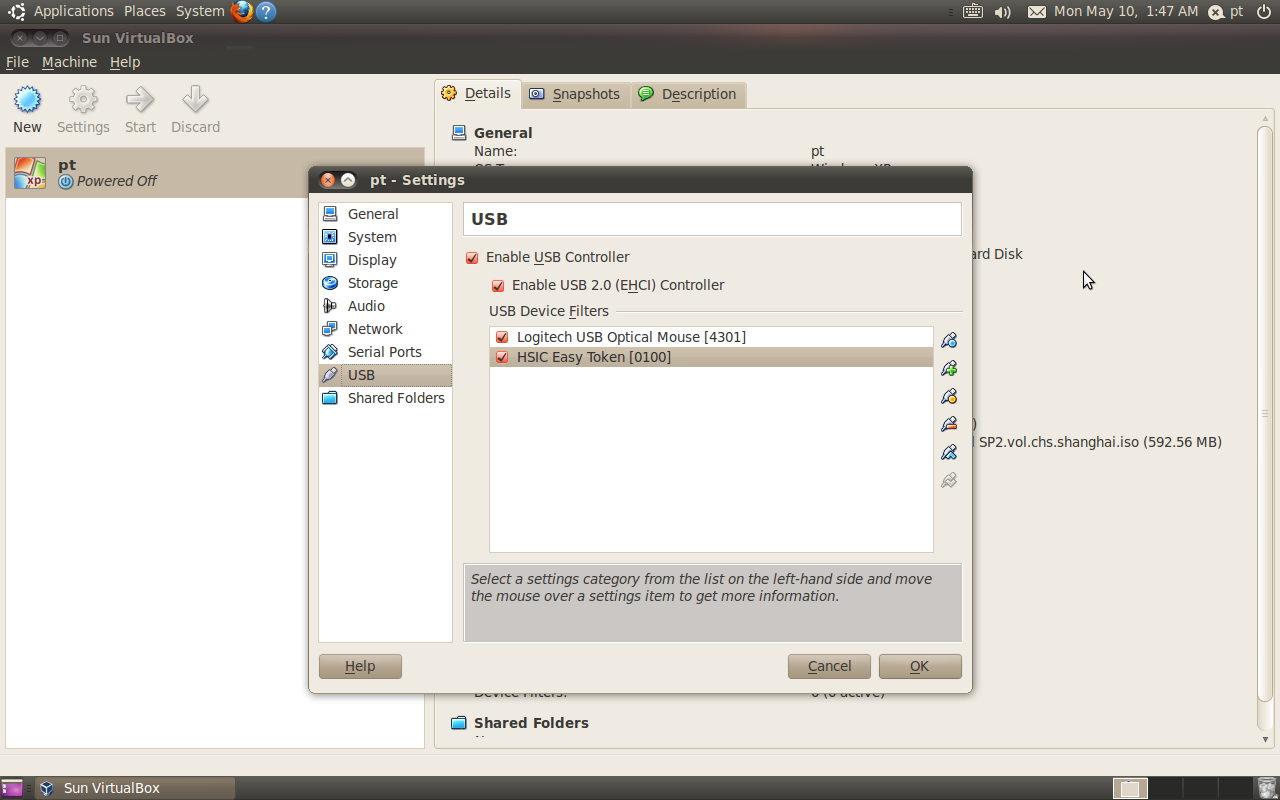
Task: Open the Places menu
Action: [145, 11]
